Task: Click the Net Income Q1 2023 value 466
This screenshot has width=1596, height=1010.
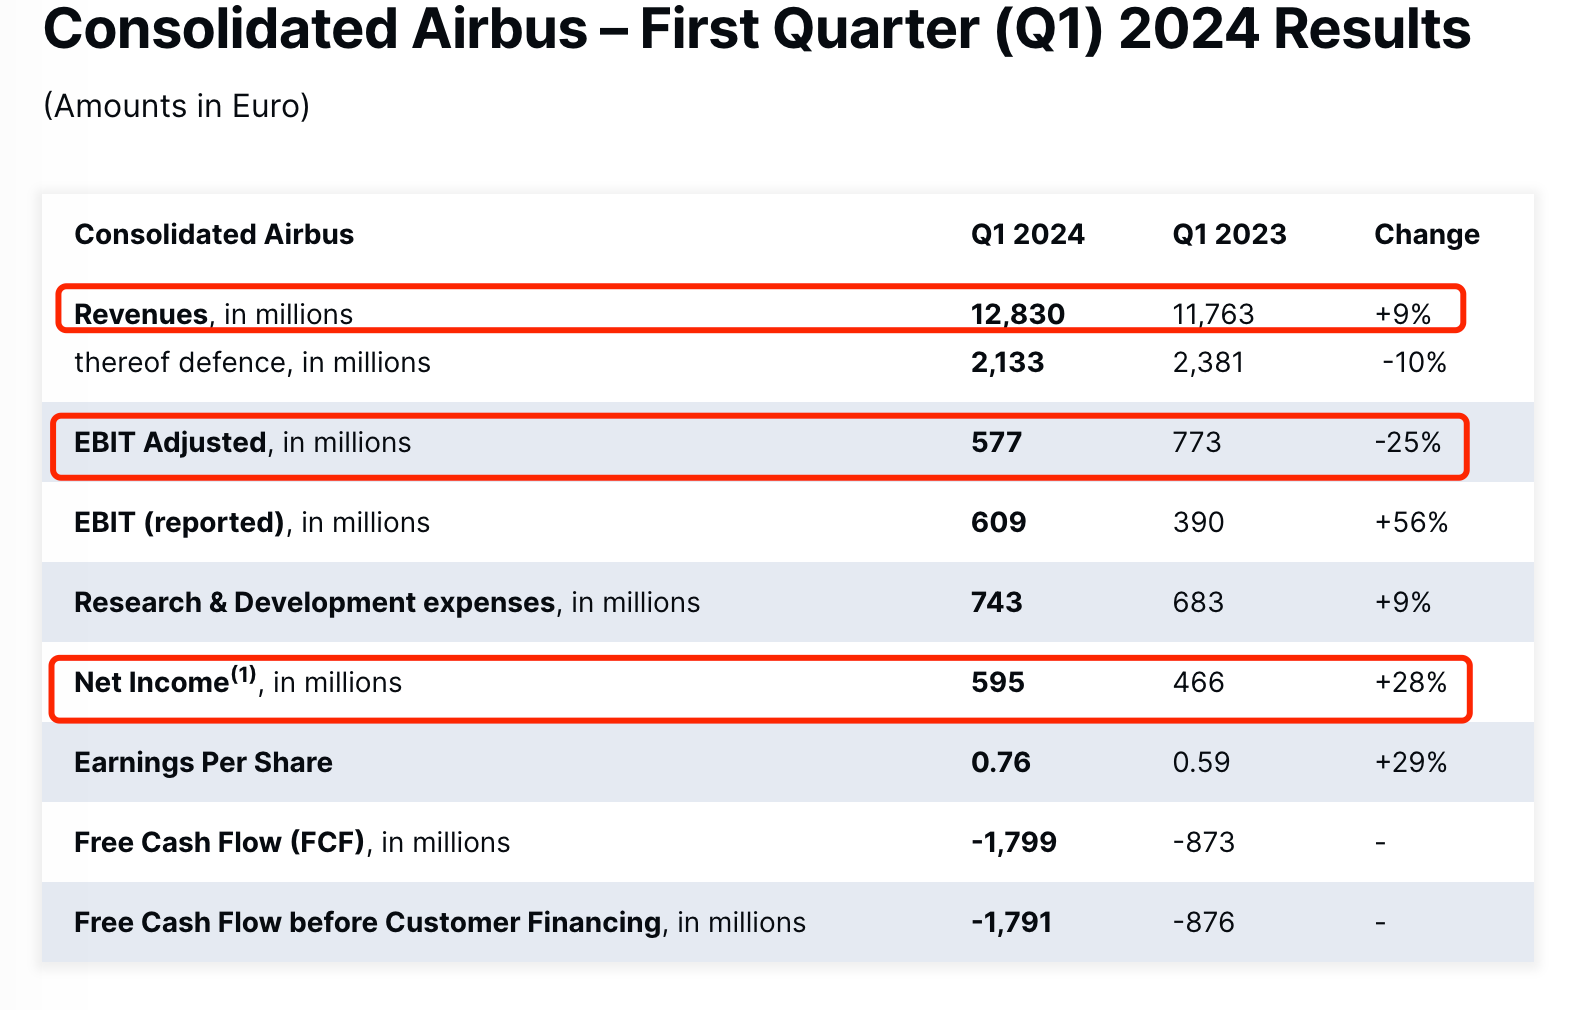Action: 1198,682
